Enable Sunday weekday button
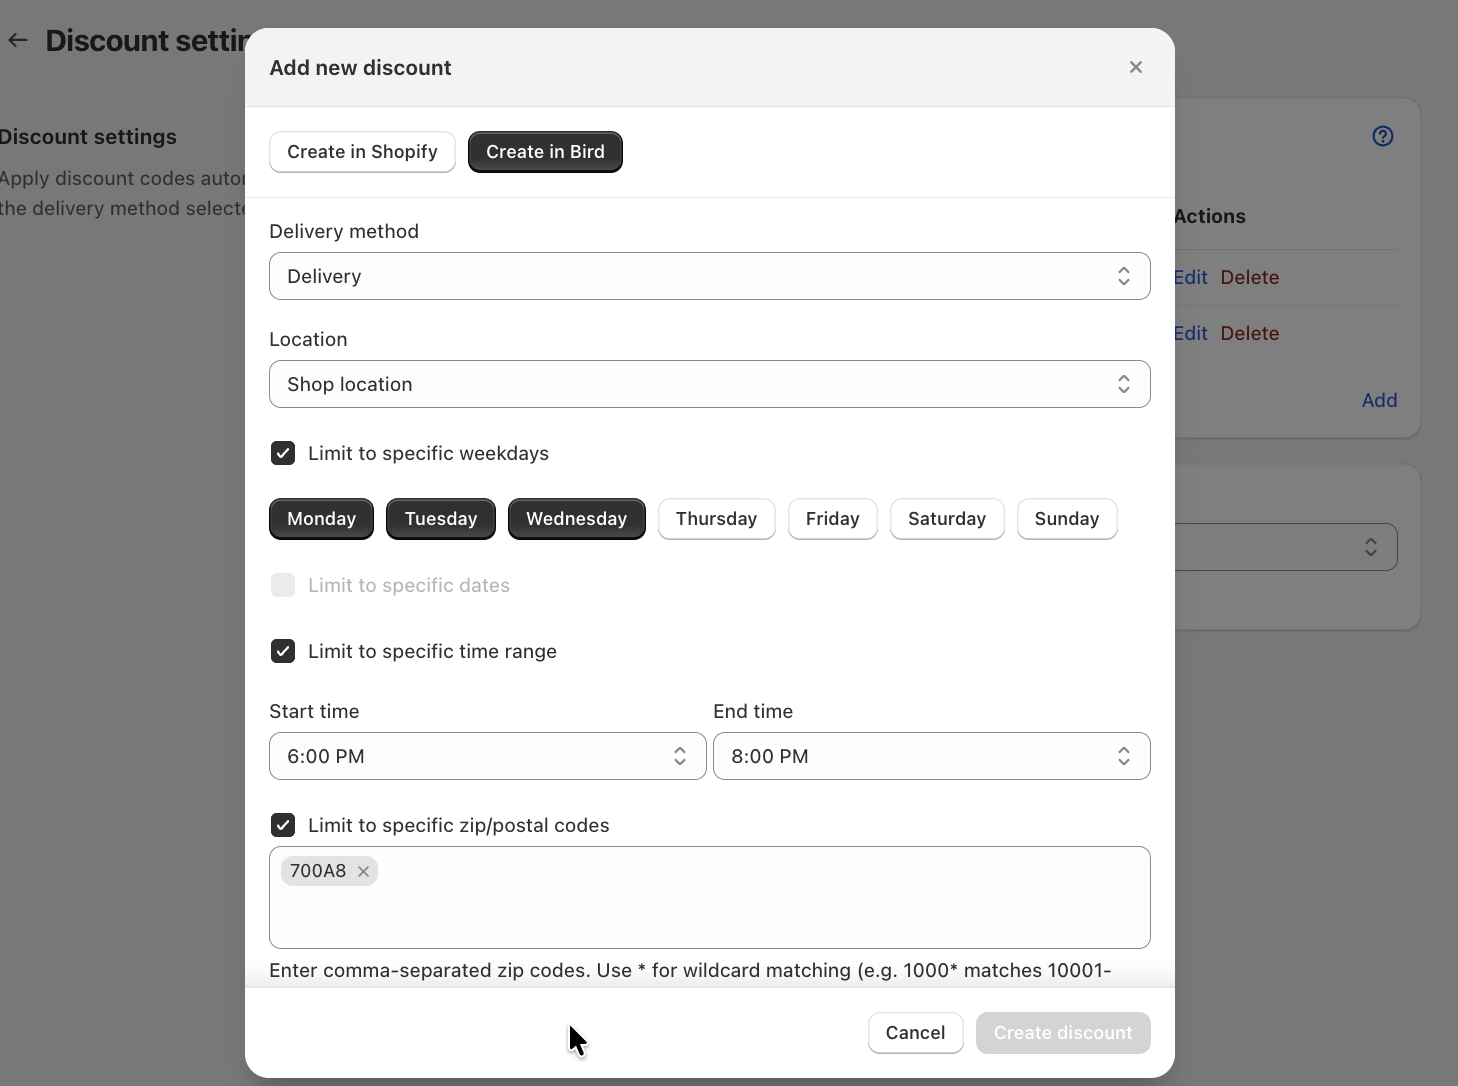Viewport: 1458px width, 1086px height. pos(1067,519)
